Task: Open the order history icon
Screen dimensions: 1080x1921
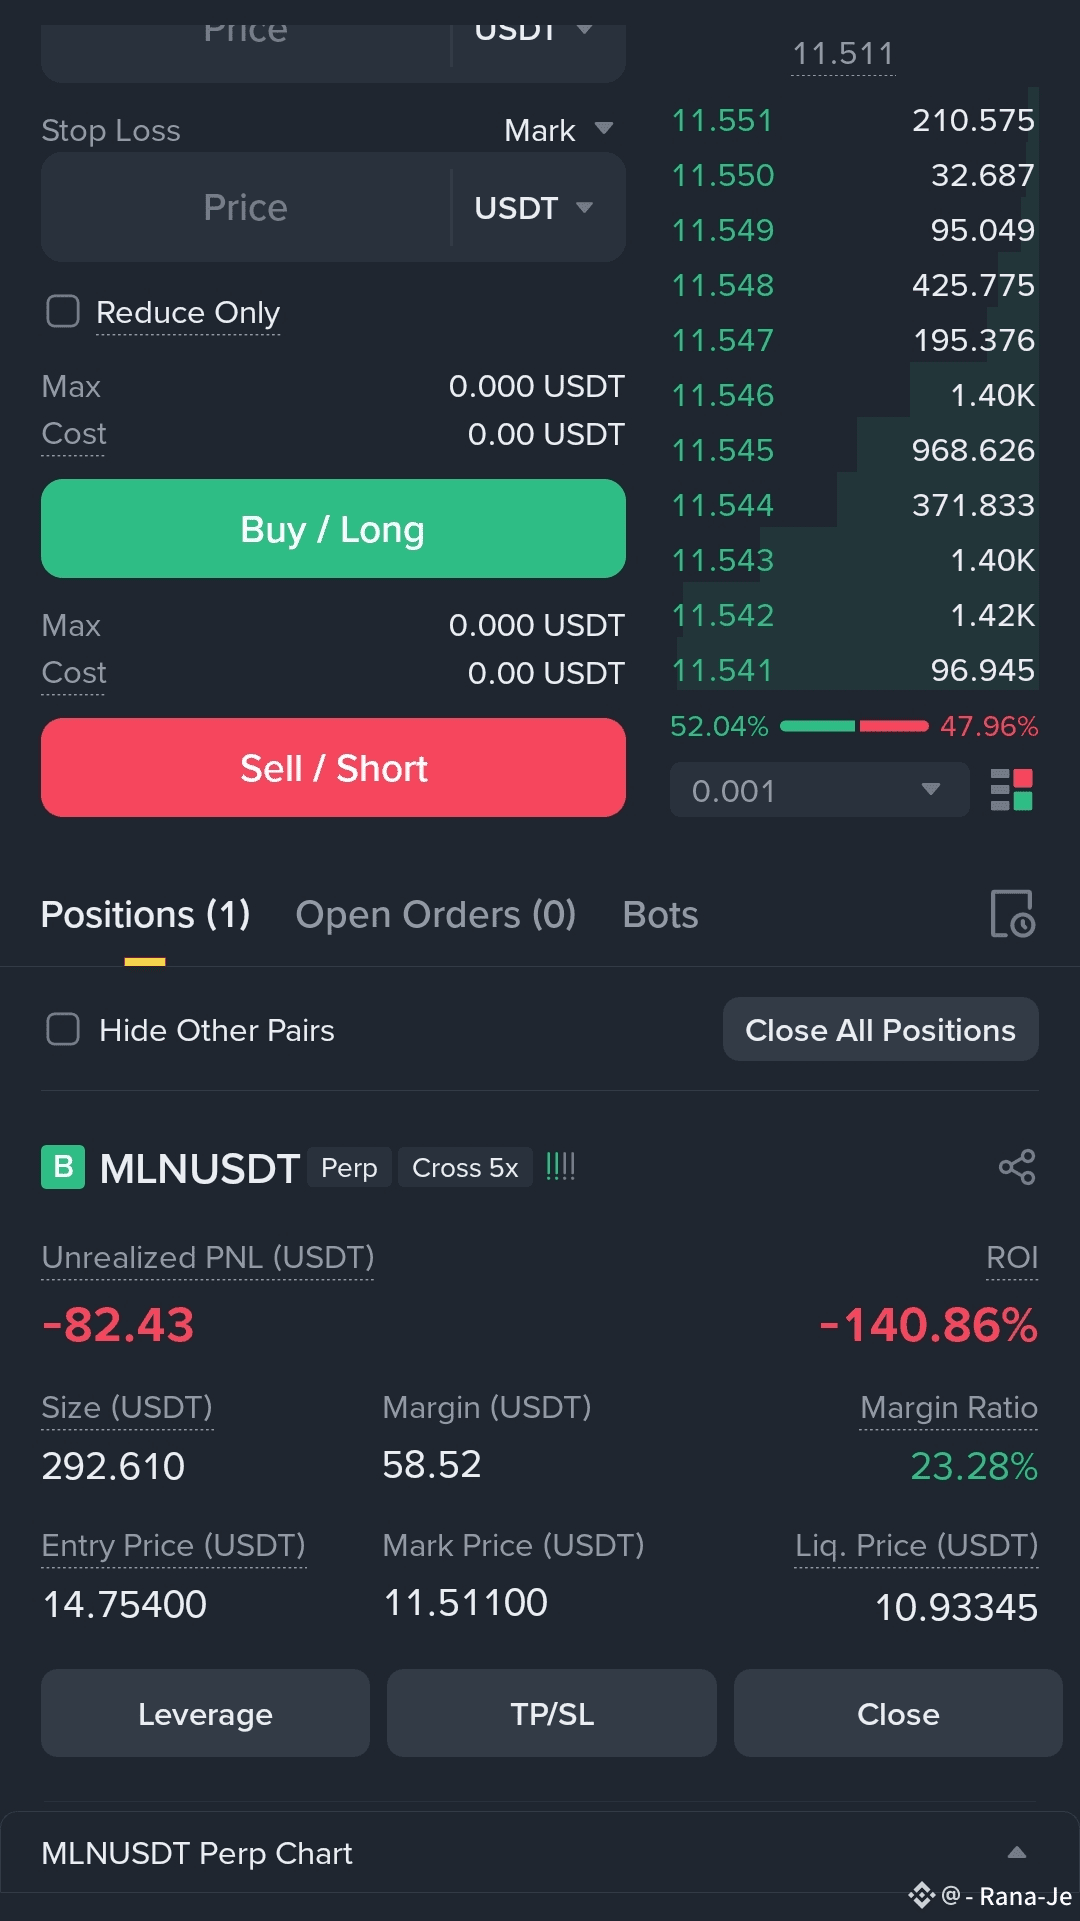Action: (1012, 913)
